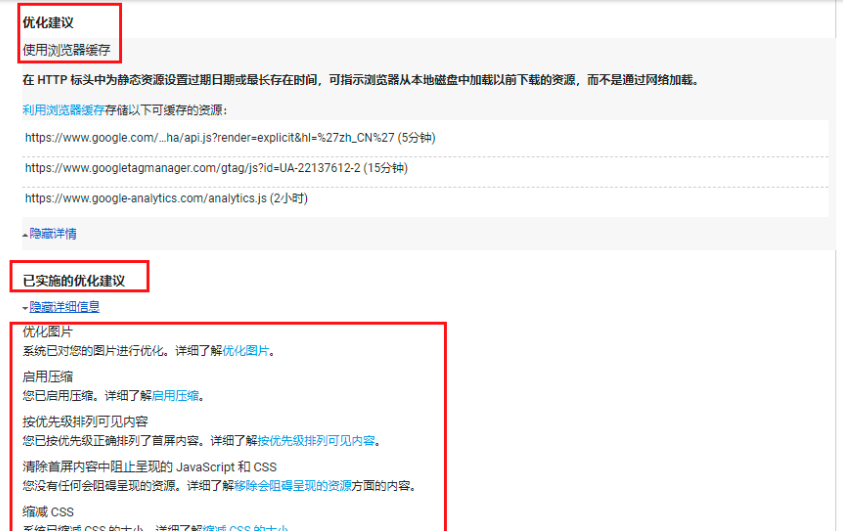Image resolution: width=843 pixels, height=531 pixels.
Task: Click the triangle icon beside 隐藏详情
Action: tap(25, 234)
